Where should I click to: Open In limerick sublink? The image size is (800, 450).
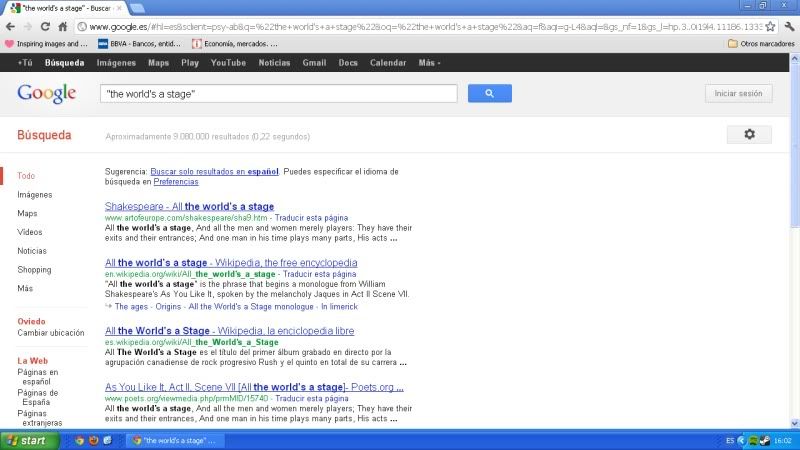[339, 307]
